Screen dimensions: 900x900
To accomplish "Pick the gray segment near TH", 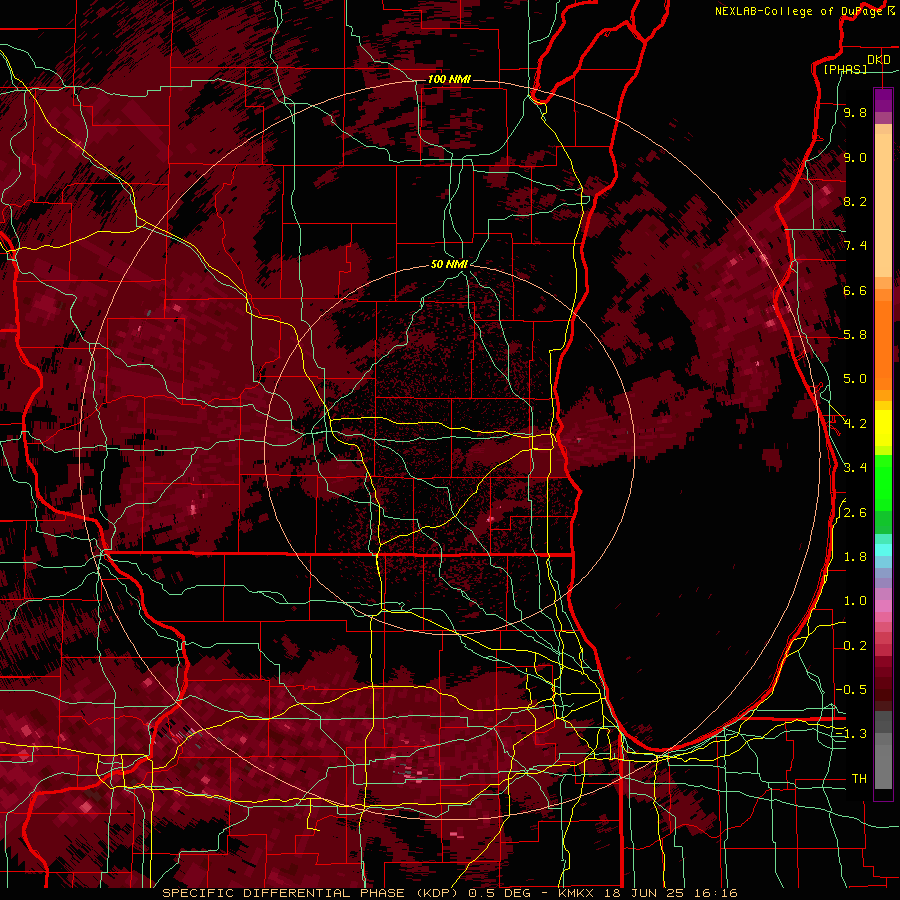I will [x=883, y=768].
